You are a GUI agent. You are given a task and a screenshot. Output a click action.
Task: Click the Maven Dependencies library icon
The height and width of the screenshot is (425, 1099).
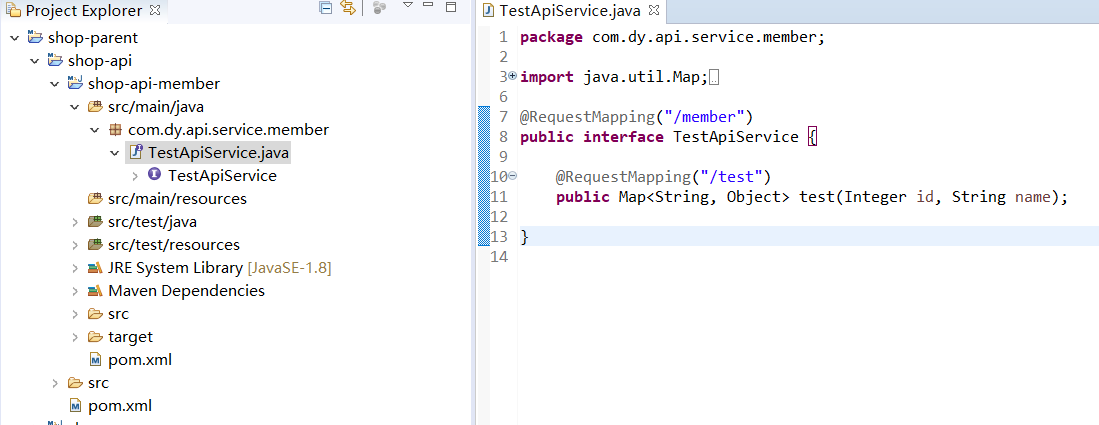point(95,291)
